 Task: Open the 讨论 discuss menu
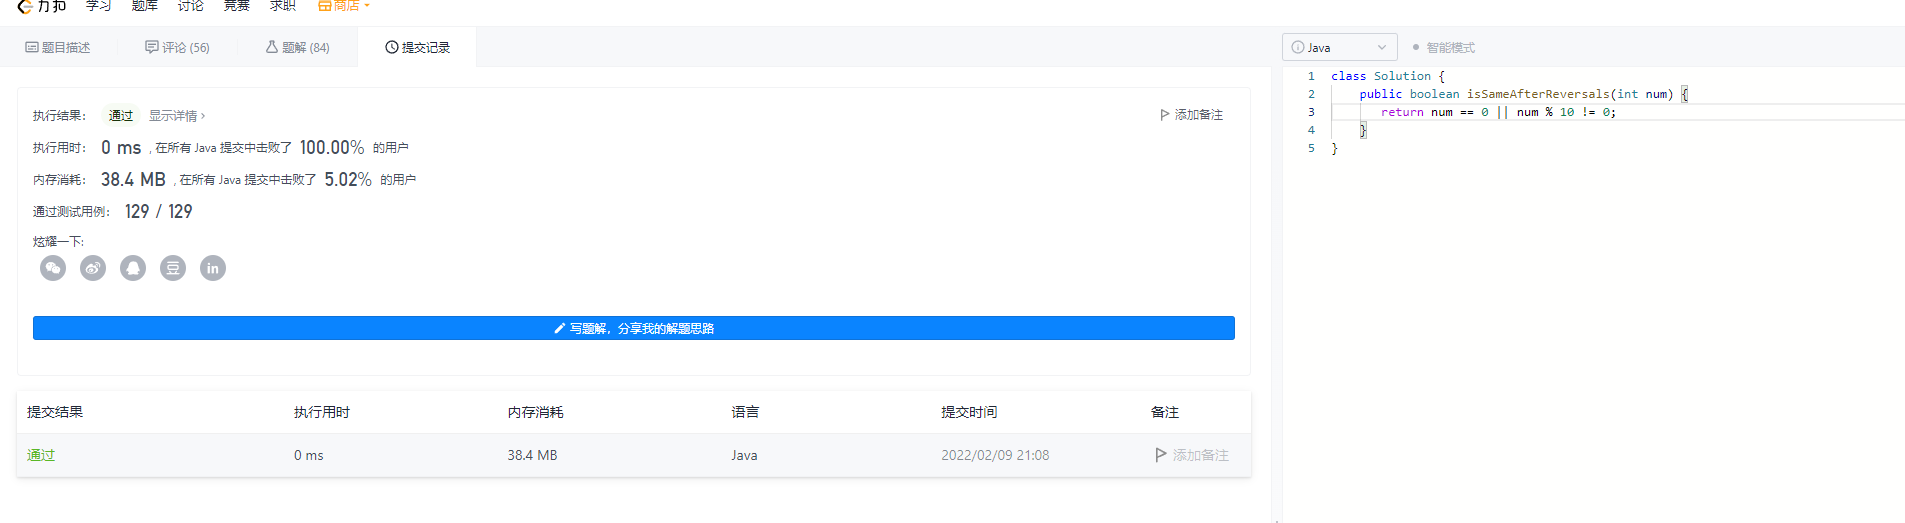point(191,5)
